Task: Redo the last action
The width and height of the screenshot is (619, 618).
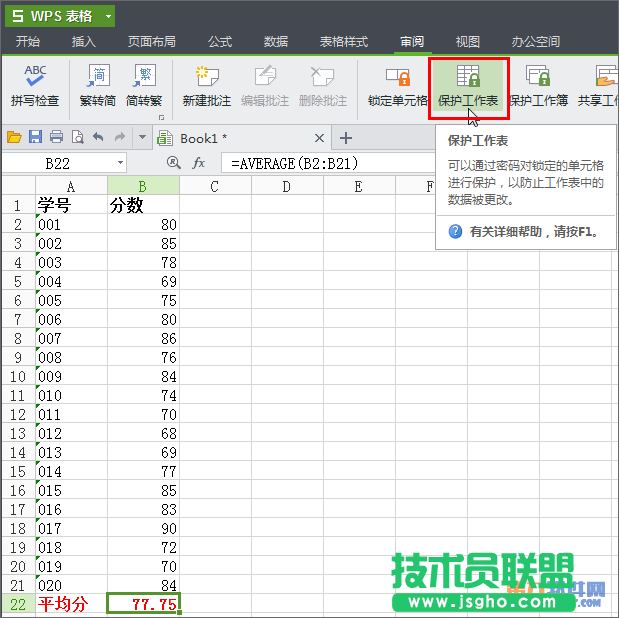Action: tap(119, 137)
